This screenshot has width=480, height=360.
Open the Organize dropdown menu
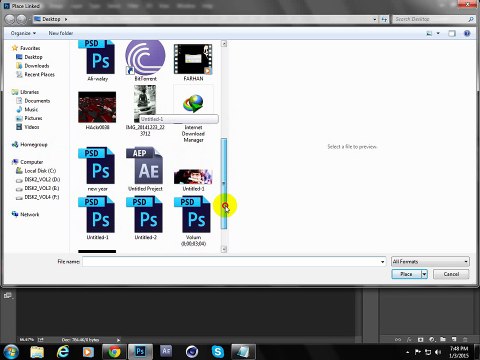[x=23, y=33]
